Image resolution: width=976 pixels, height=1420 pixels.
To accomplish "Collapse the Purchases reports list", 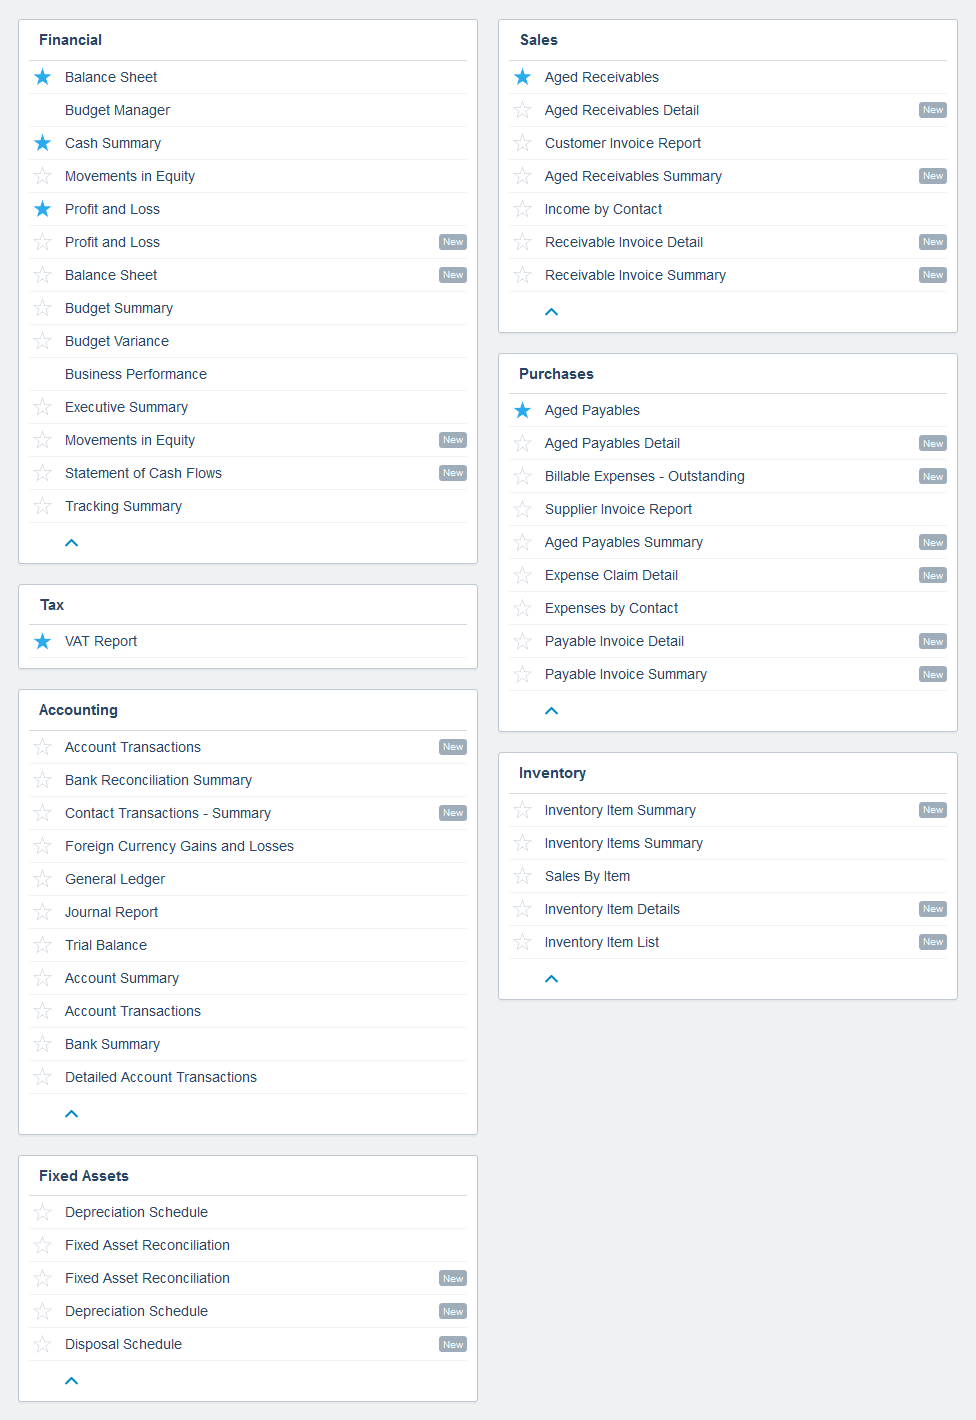I will click(551, 711).
